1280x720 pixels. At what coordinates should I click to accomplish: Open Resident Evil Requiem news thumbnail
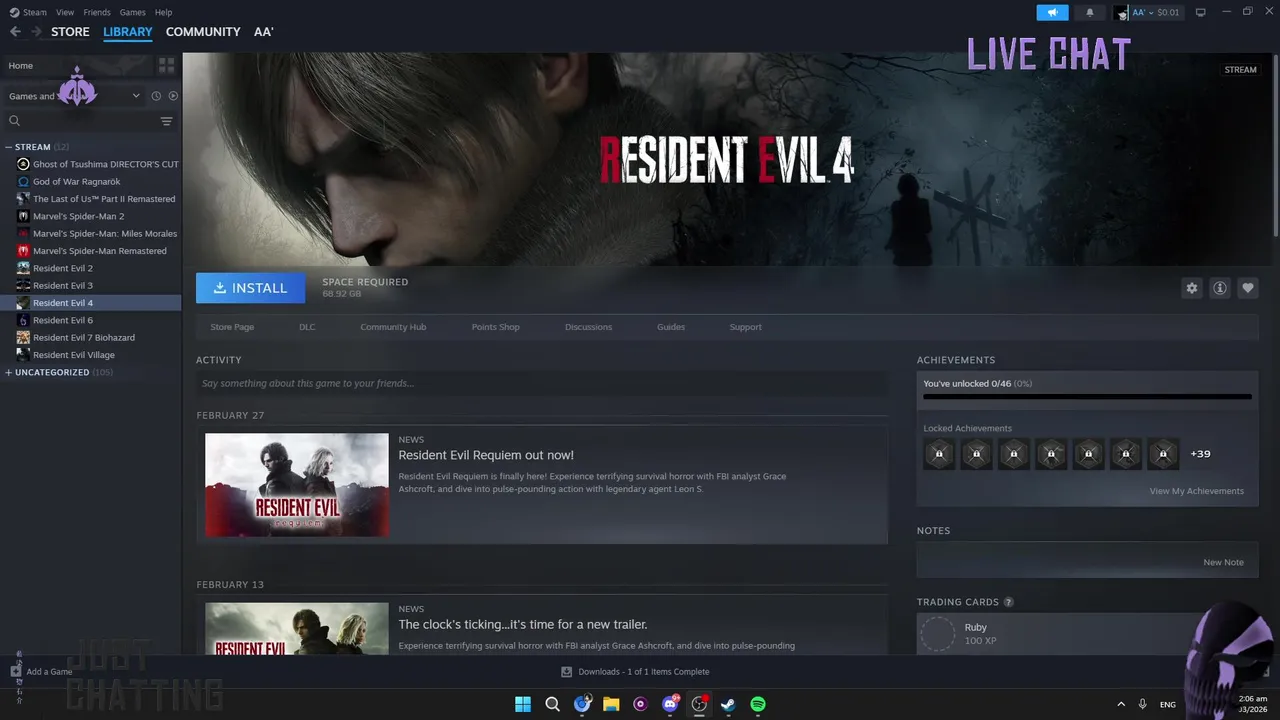coord(297,485)
